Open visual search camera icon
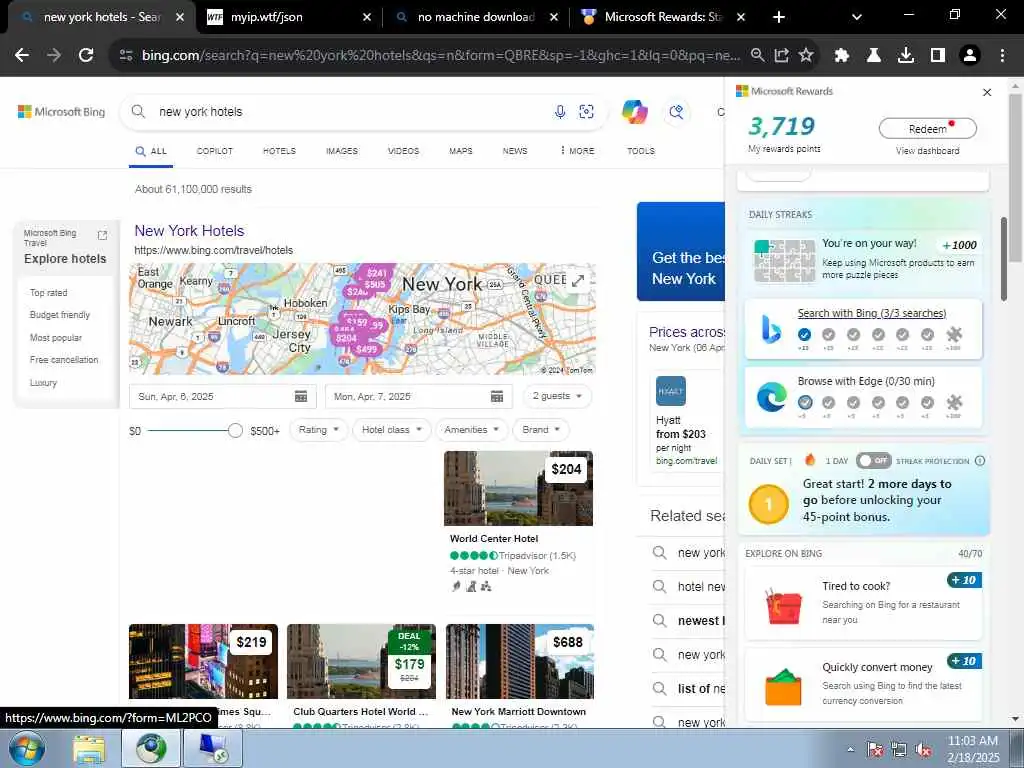The height and width of the screenshot is (768, 1024). click(586, 112)
